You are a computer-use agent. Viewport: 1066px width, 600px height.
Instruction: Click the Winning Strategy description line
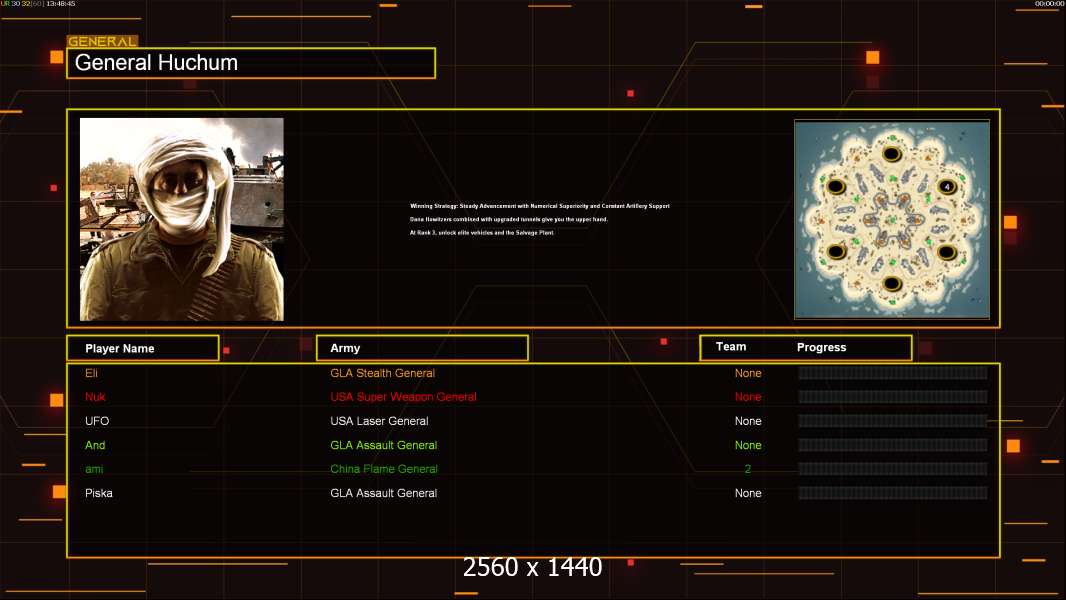[540, 206]
